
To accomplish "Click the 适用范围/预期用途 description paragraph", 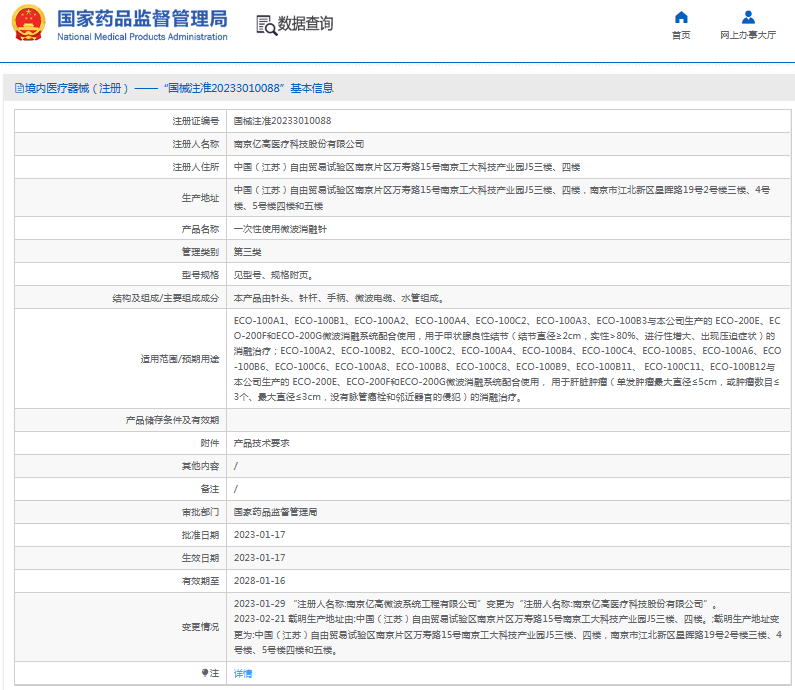I will [507, 359].
